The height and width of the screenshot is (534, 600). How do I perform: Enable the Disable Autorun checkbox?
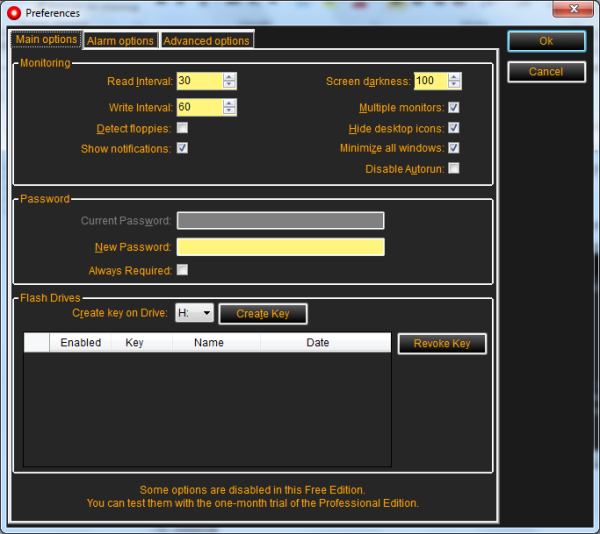[x=454, y=168]
